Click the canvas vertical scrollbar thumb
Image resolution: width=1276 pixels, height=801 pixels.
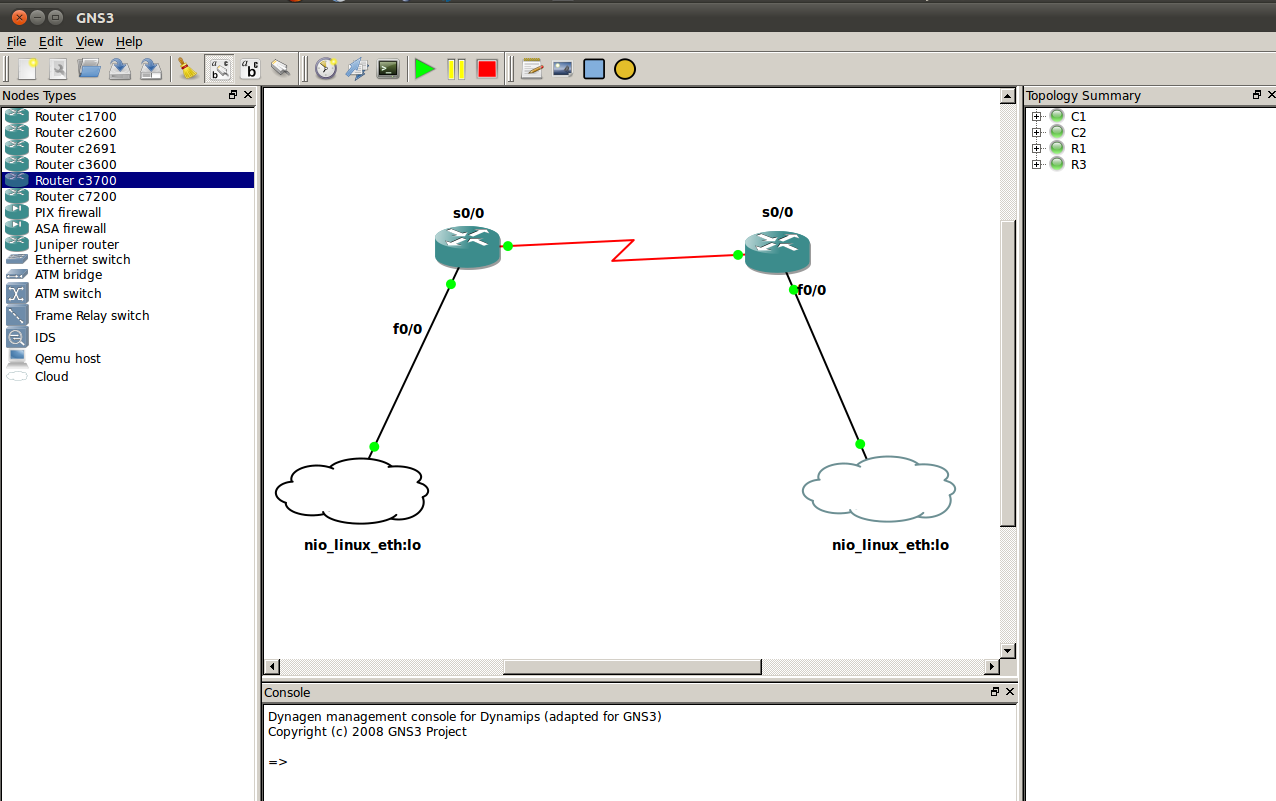pyautogui.click(x=1008, y=373)
